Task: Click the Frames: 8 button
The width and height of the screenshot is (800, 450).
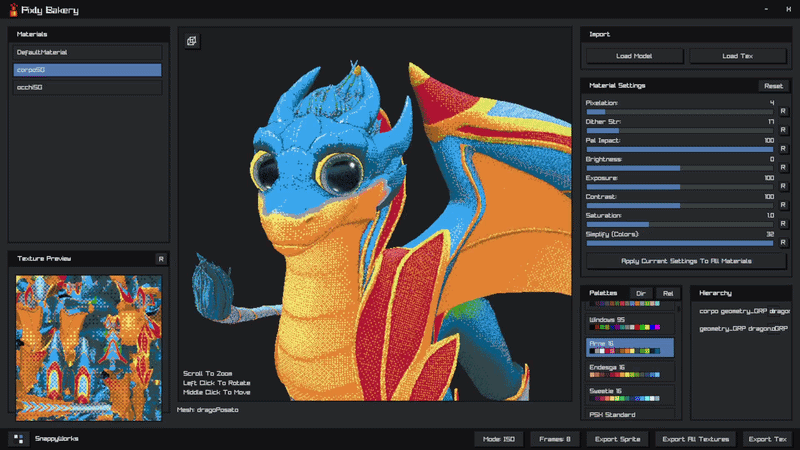Action: click(555, 439)
